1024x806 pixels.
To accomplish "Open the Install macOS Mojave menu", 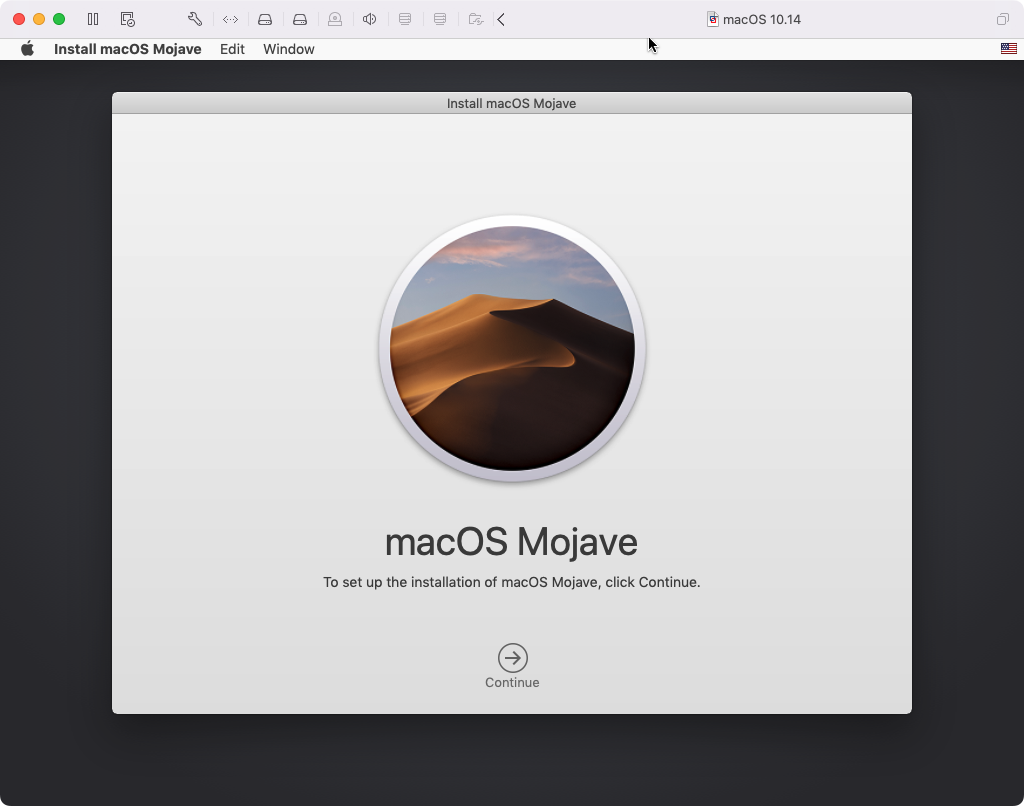I will 127,49.
